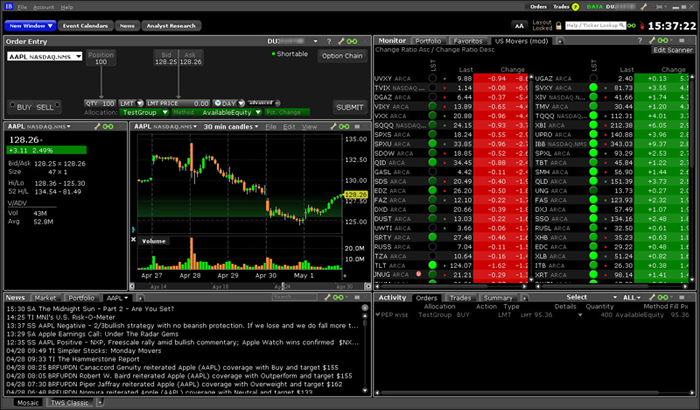This screenshot has width=700, height=410.
Task: Open the News toolbar button
Action: click(127, 26)
